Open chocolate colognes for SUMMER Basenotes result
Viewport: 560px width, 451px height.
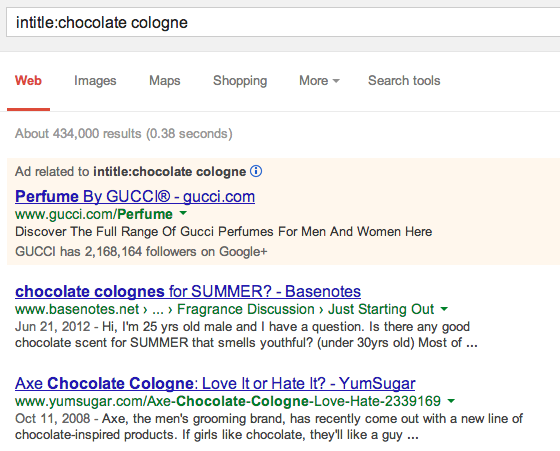click(x=188, y=291)
